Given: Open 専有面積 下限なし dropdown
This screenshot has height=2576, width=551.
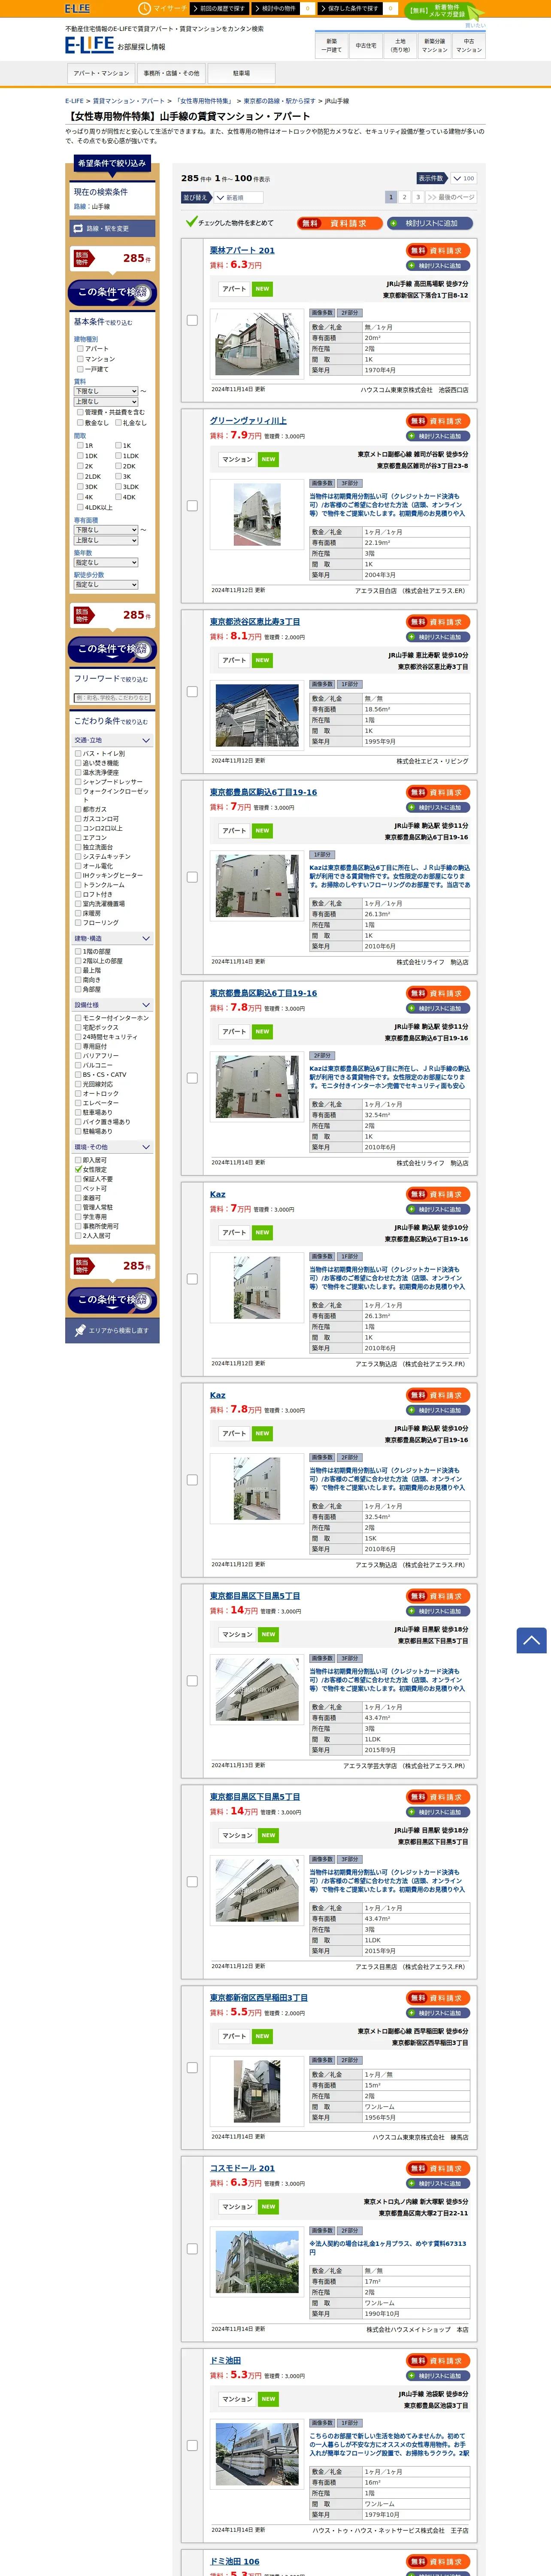Looking at the screenshot, I should tap(106, 530).
